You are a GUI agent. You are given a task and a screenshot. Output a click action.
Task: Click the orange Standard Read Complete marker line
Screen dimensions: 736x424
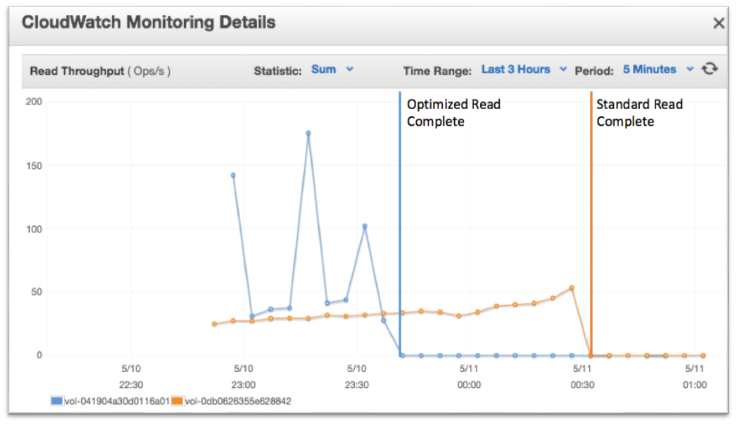tap(591, 223)
